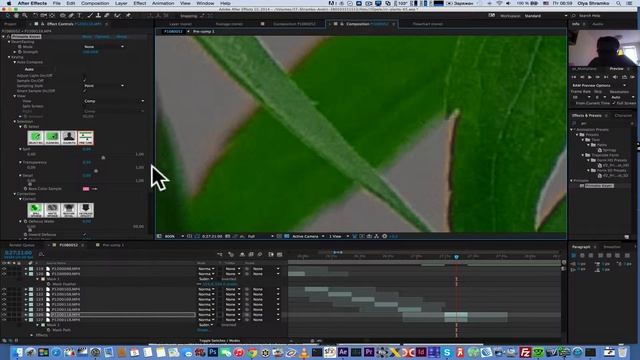Image resolution: width=640 pixels, height=360 pixels.
Task: Open the Active Camera view dropdown
Action: 308,236
